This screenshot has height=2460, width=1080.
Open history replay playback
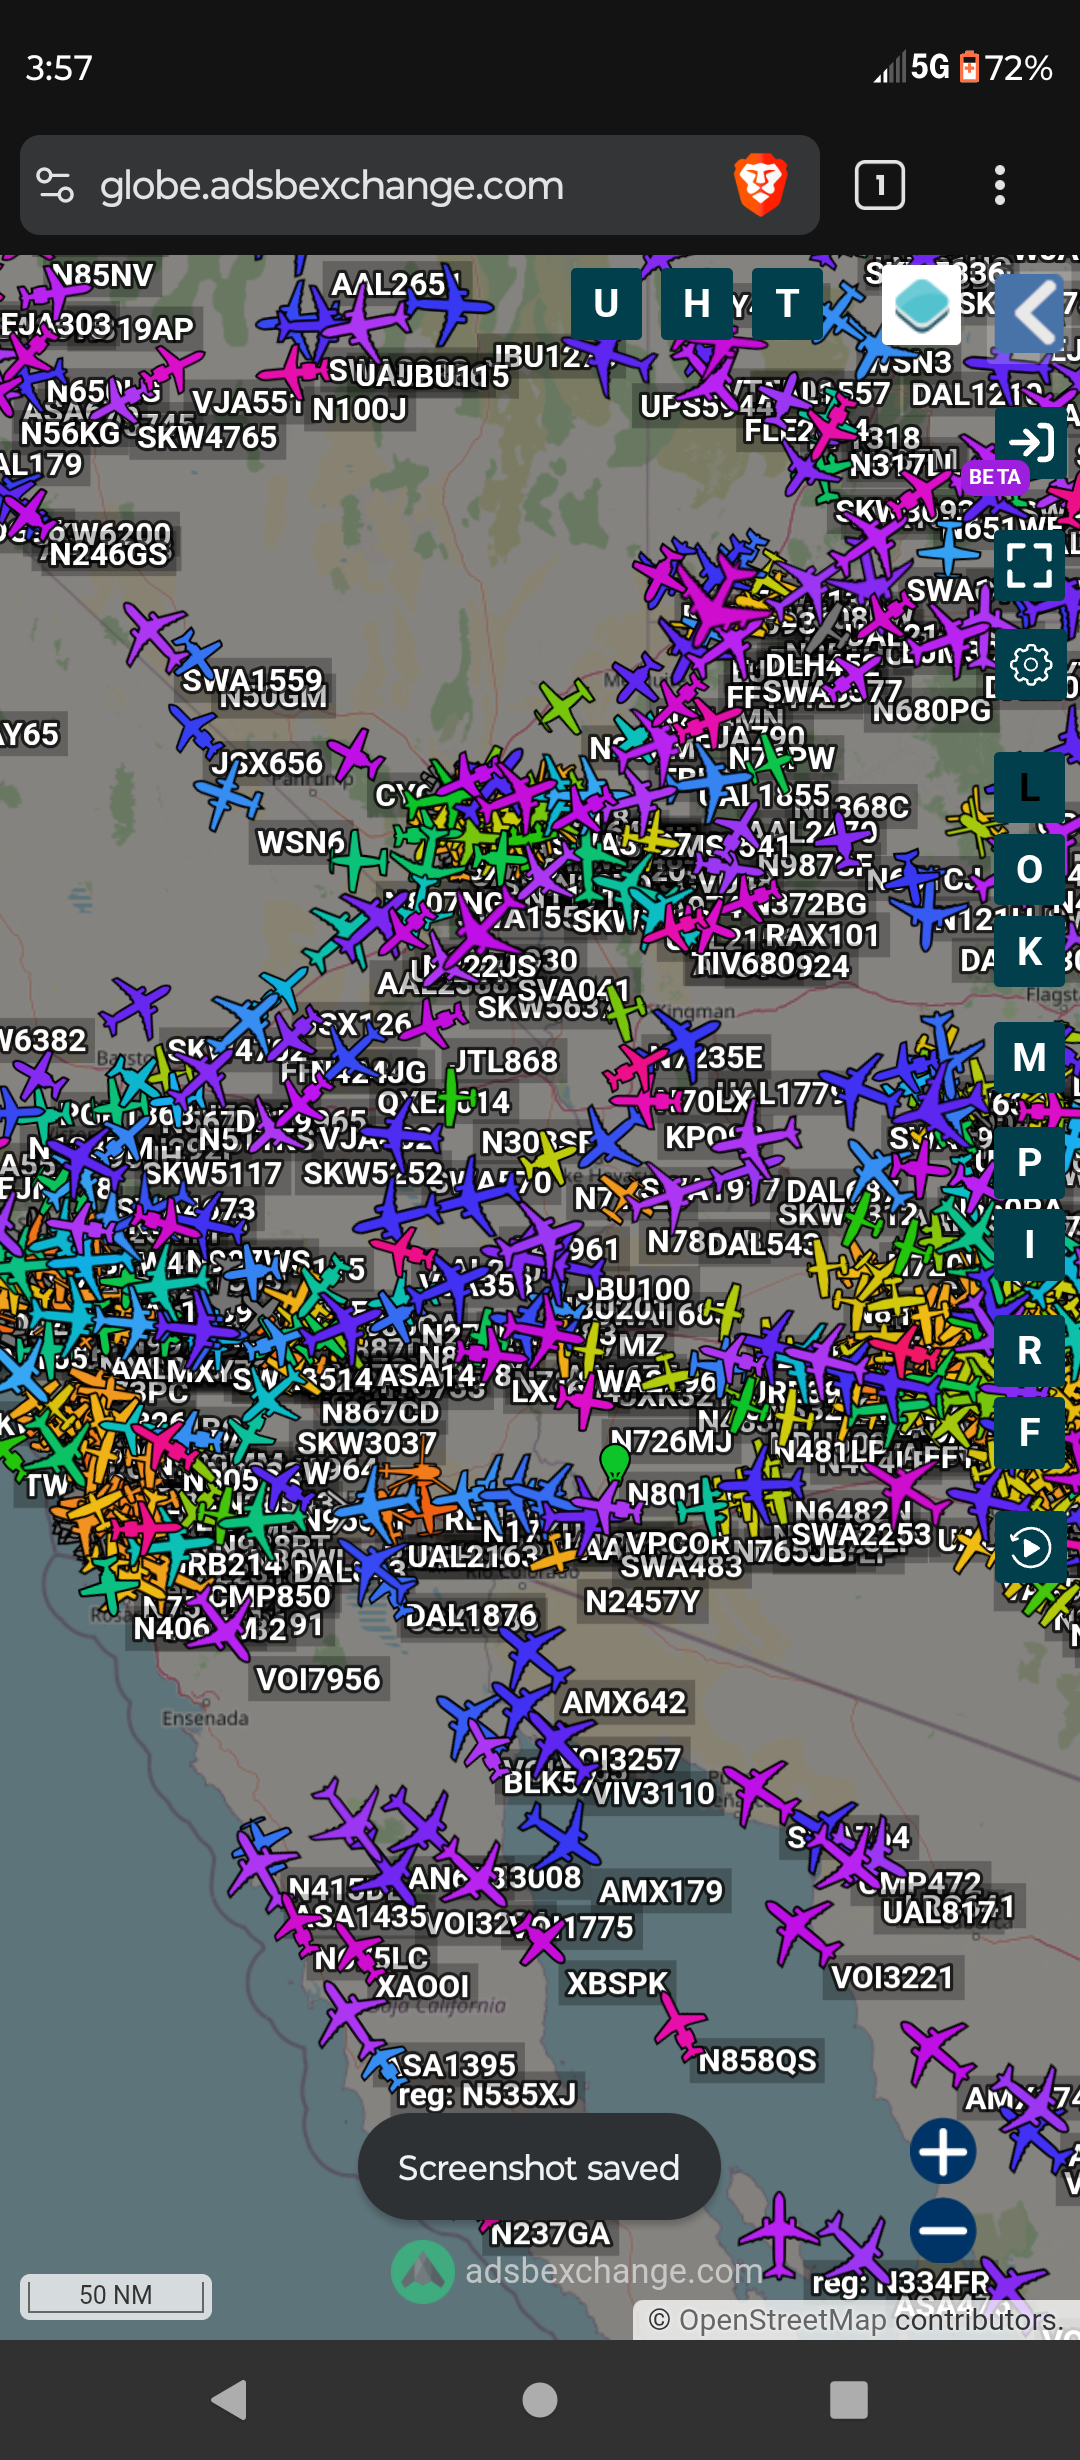pyautogui.click(x=1030, y=1547)
